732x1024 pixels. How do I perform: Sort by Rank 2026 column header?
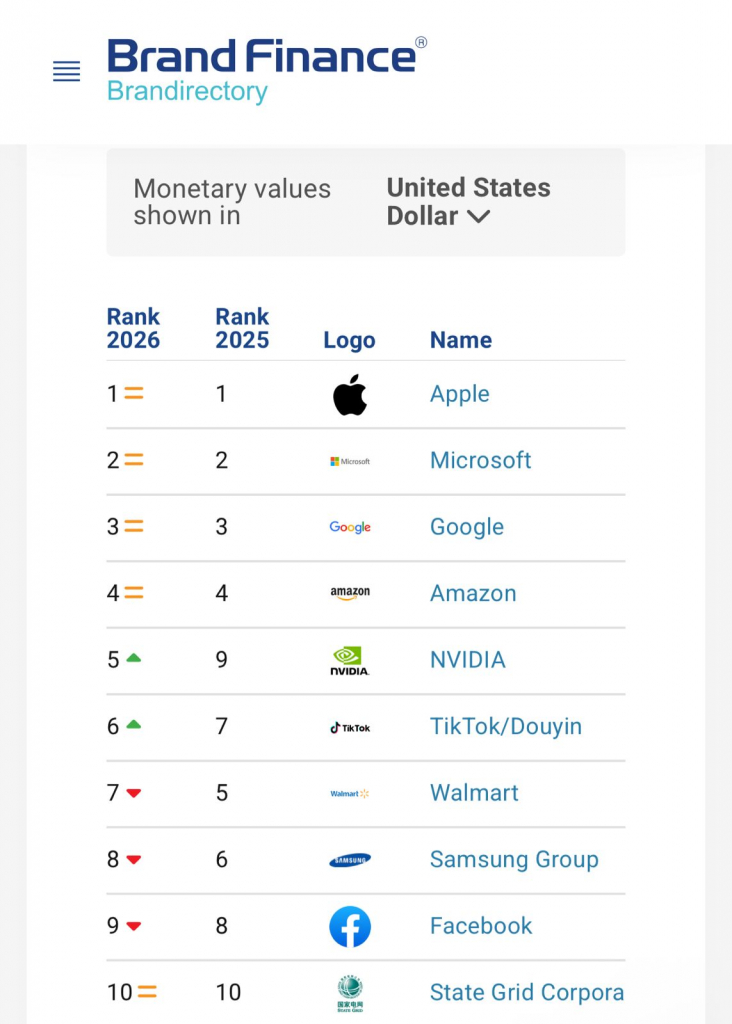[x=133, y=328]
